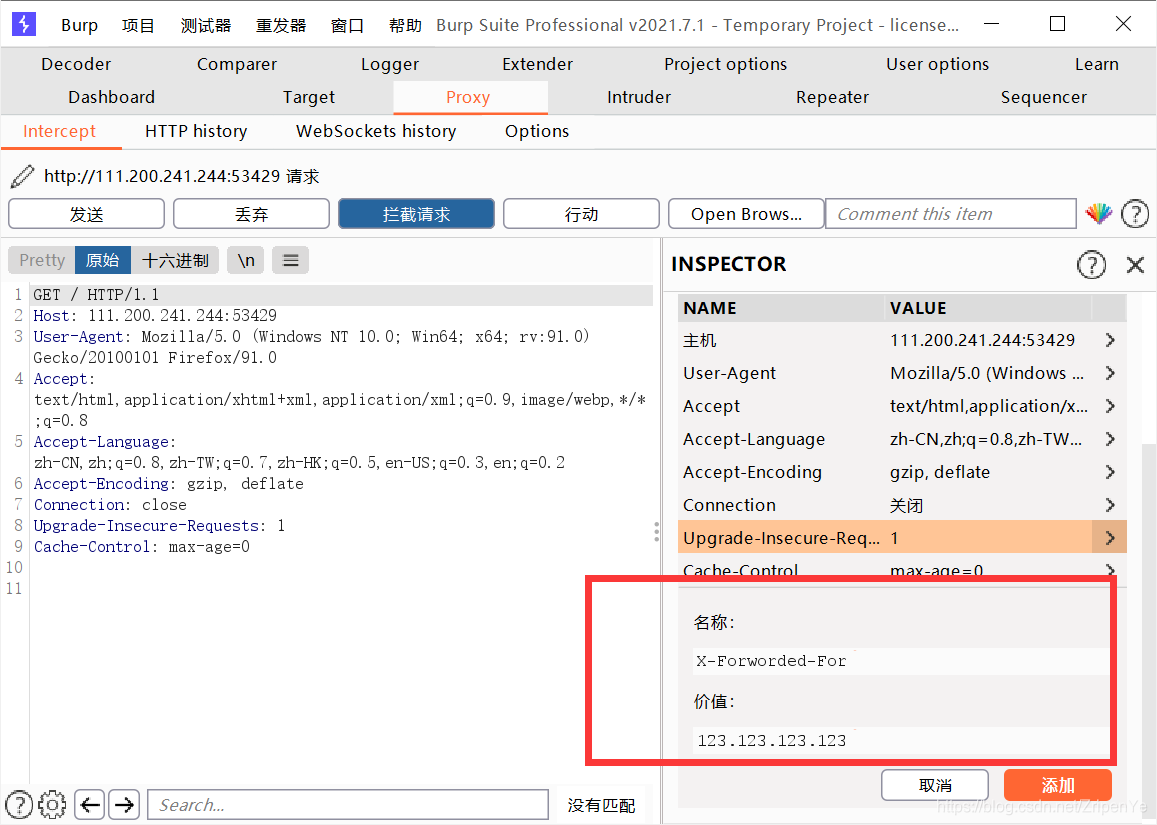Open search settings gear icon
1157x825 pixels.
[52, 804]
